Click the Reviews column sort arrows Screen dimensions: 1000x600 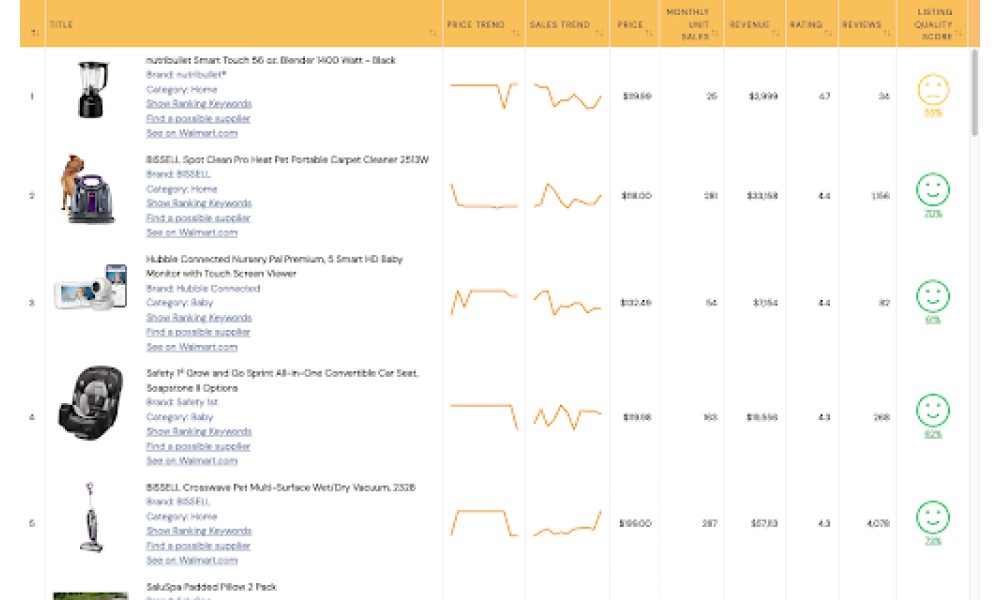pyautogui.click(x=887, y=33)
